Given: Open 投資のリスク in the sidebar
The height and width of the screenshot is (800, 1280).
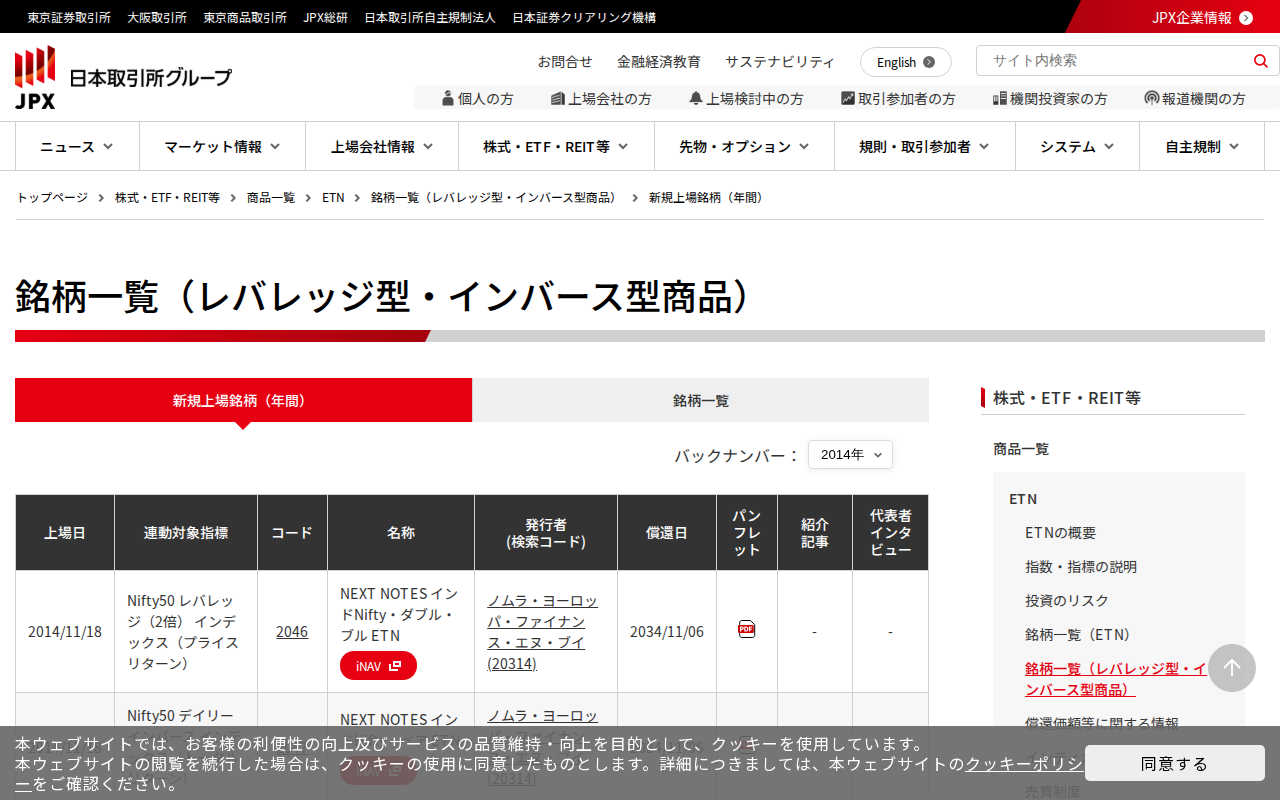Looking at the screenshot, I should (1067, 601).
